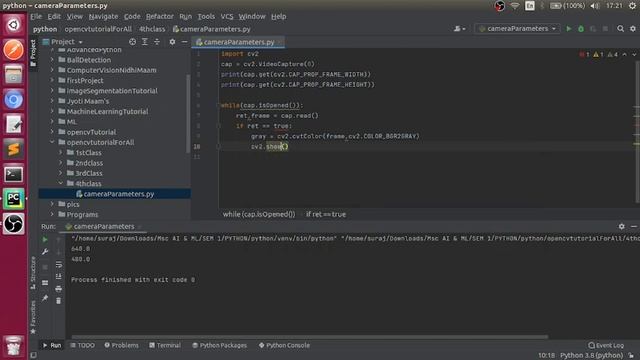Hide the Project tool window
640x360 pixels.
[184, 42]
